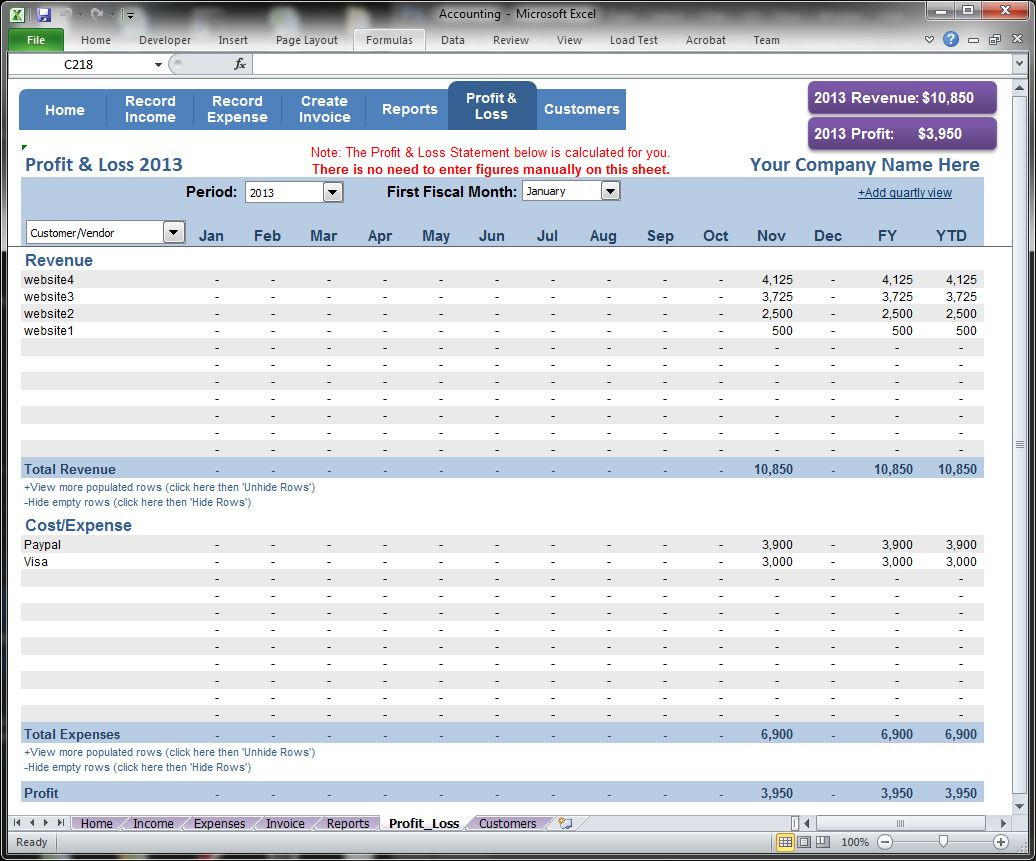Click the Record Expense navigation button
This screenshot has height=861, width=1036.
point(237,109)
